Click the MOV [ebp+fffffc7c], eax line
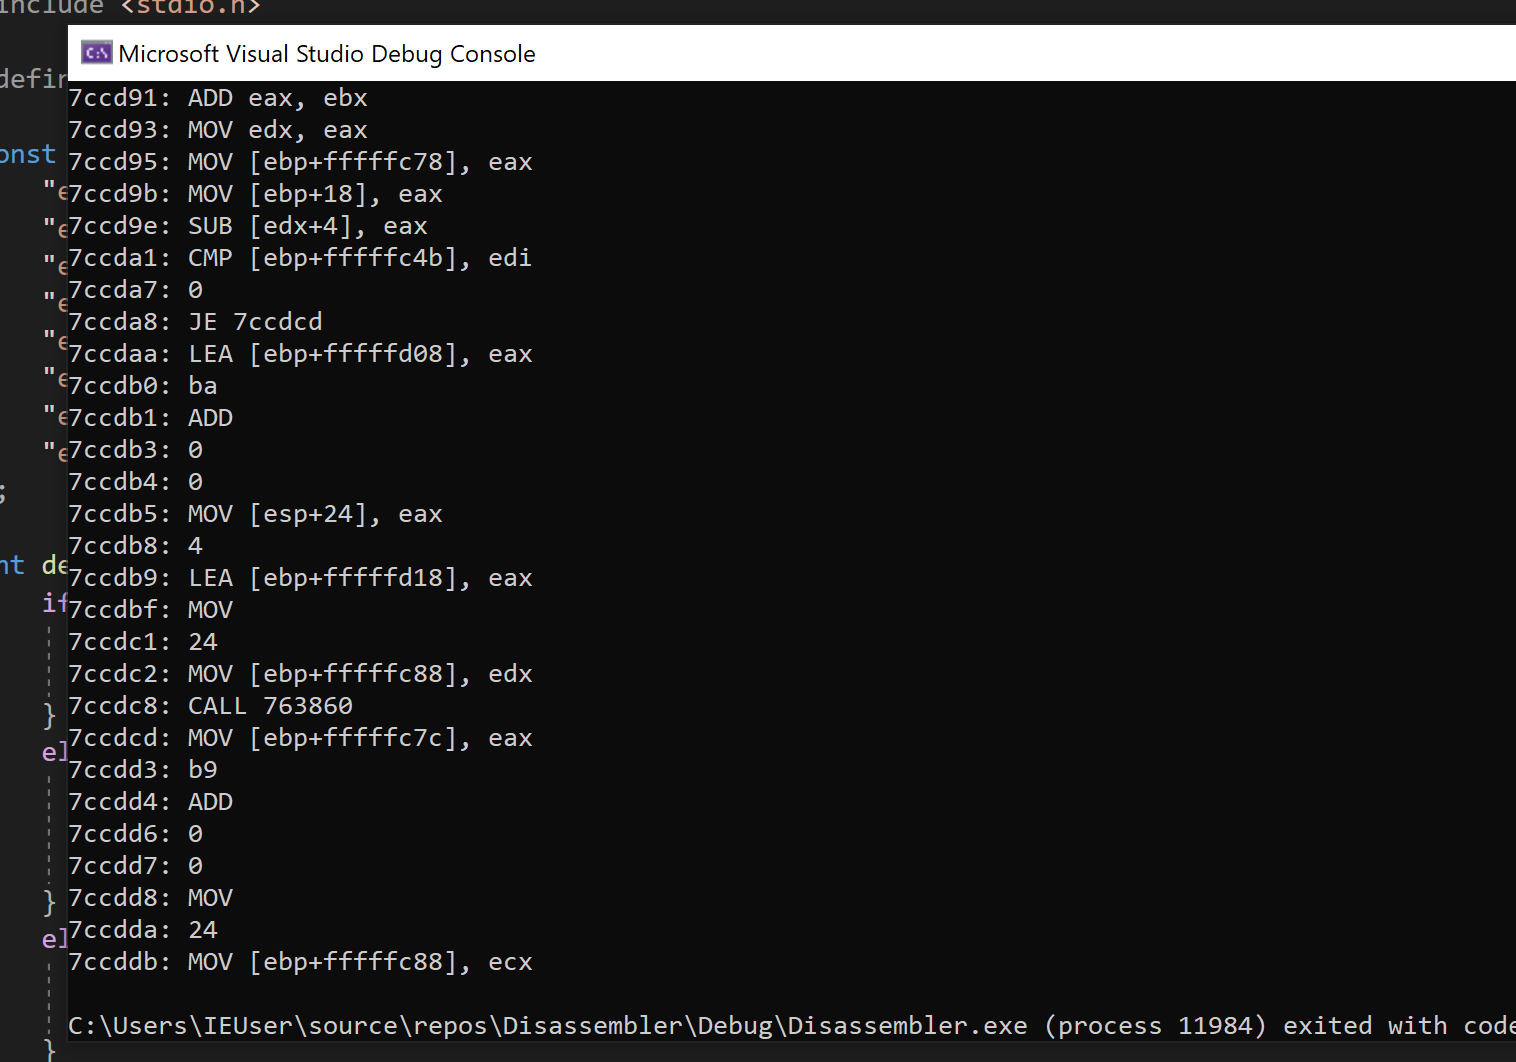Screen dimensions: 1516x1062 300,738
